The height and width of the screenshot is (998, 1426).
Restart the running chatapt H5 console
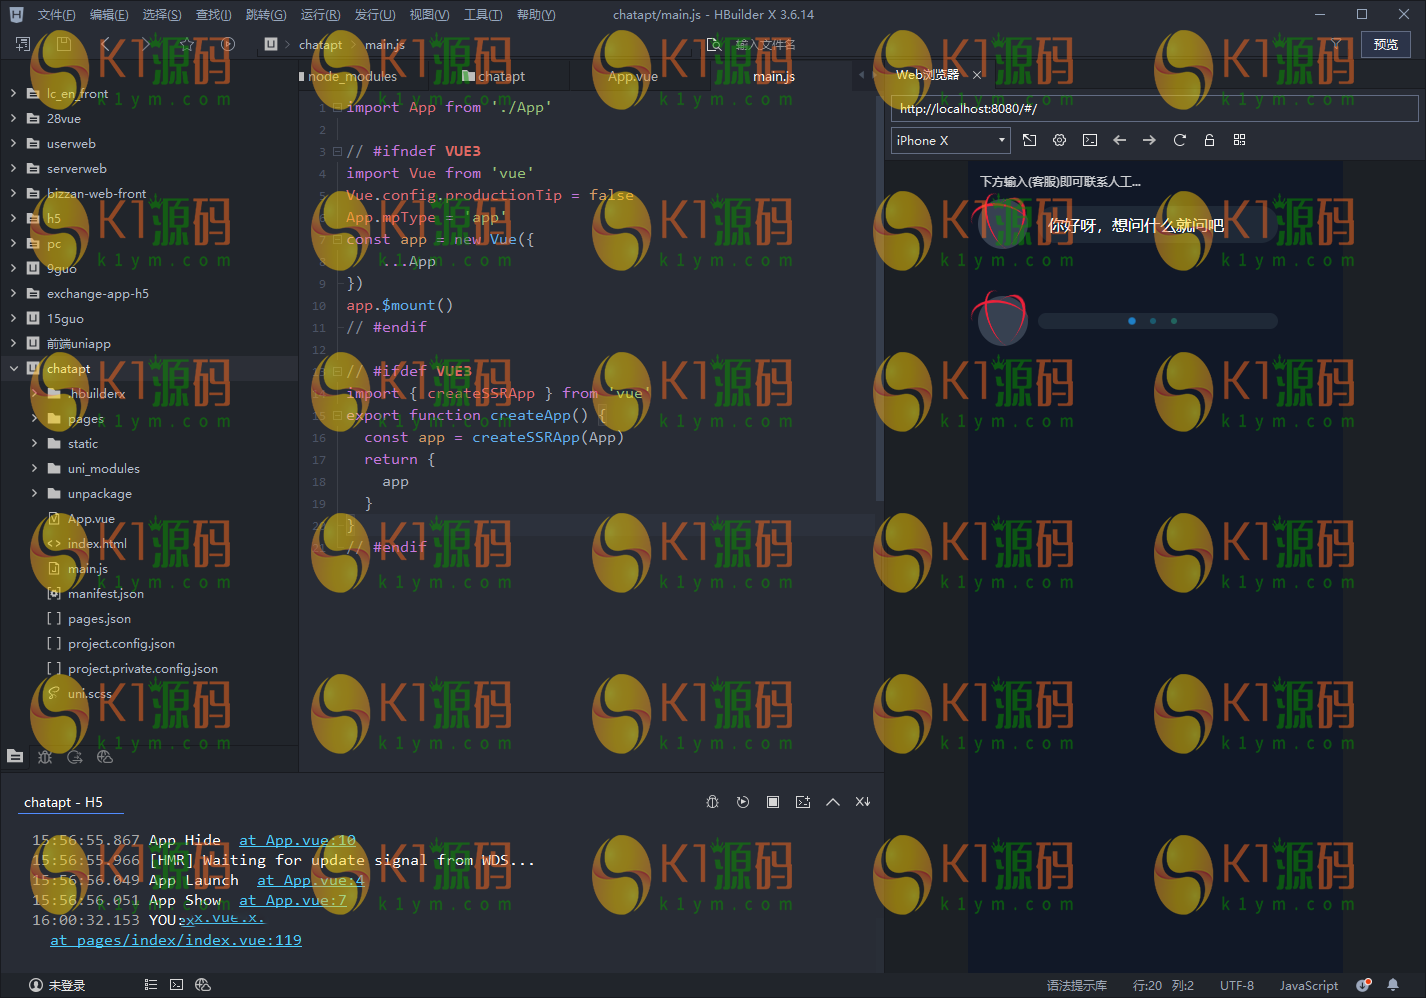coord(743,802)
